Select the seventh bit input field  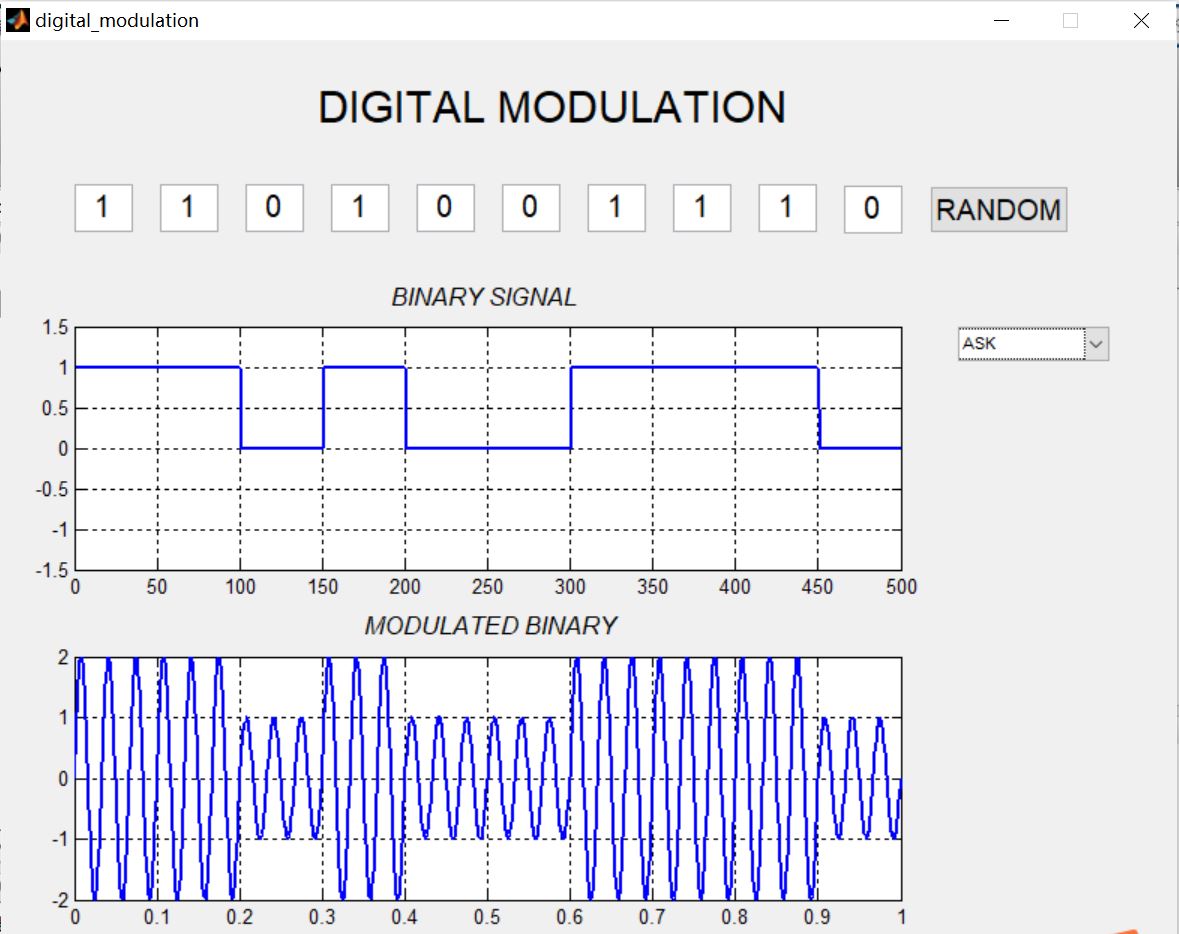(617, 208)
